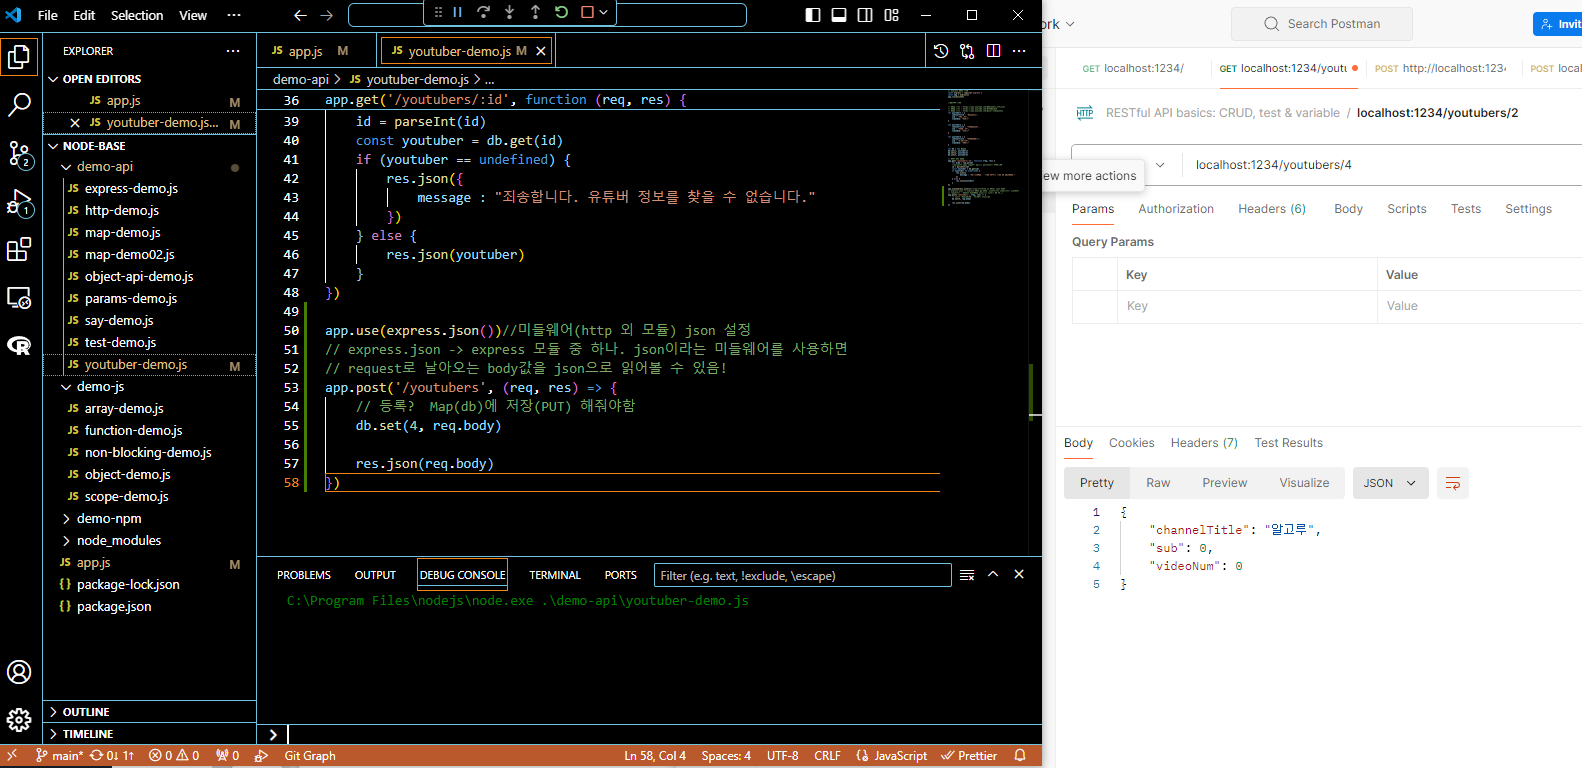
Task: Click the debug Step Into icon
Action: 510,12
